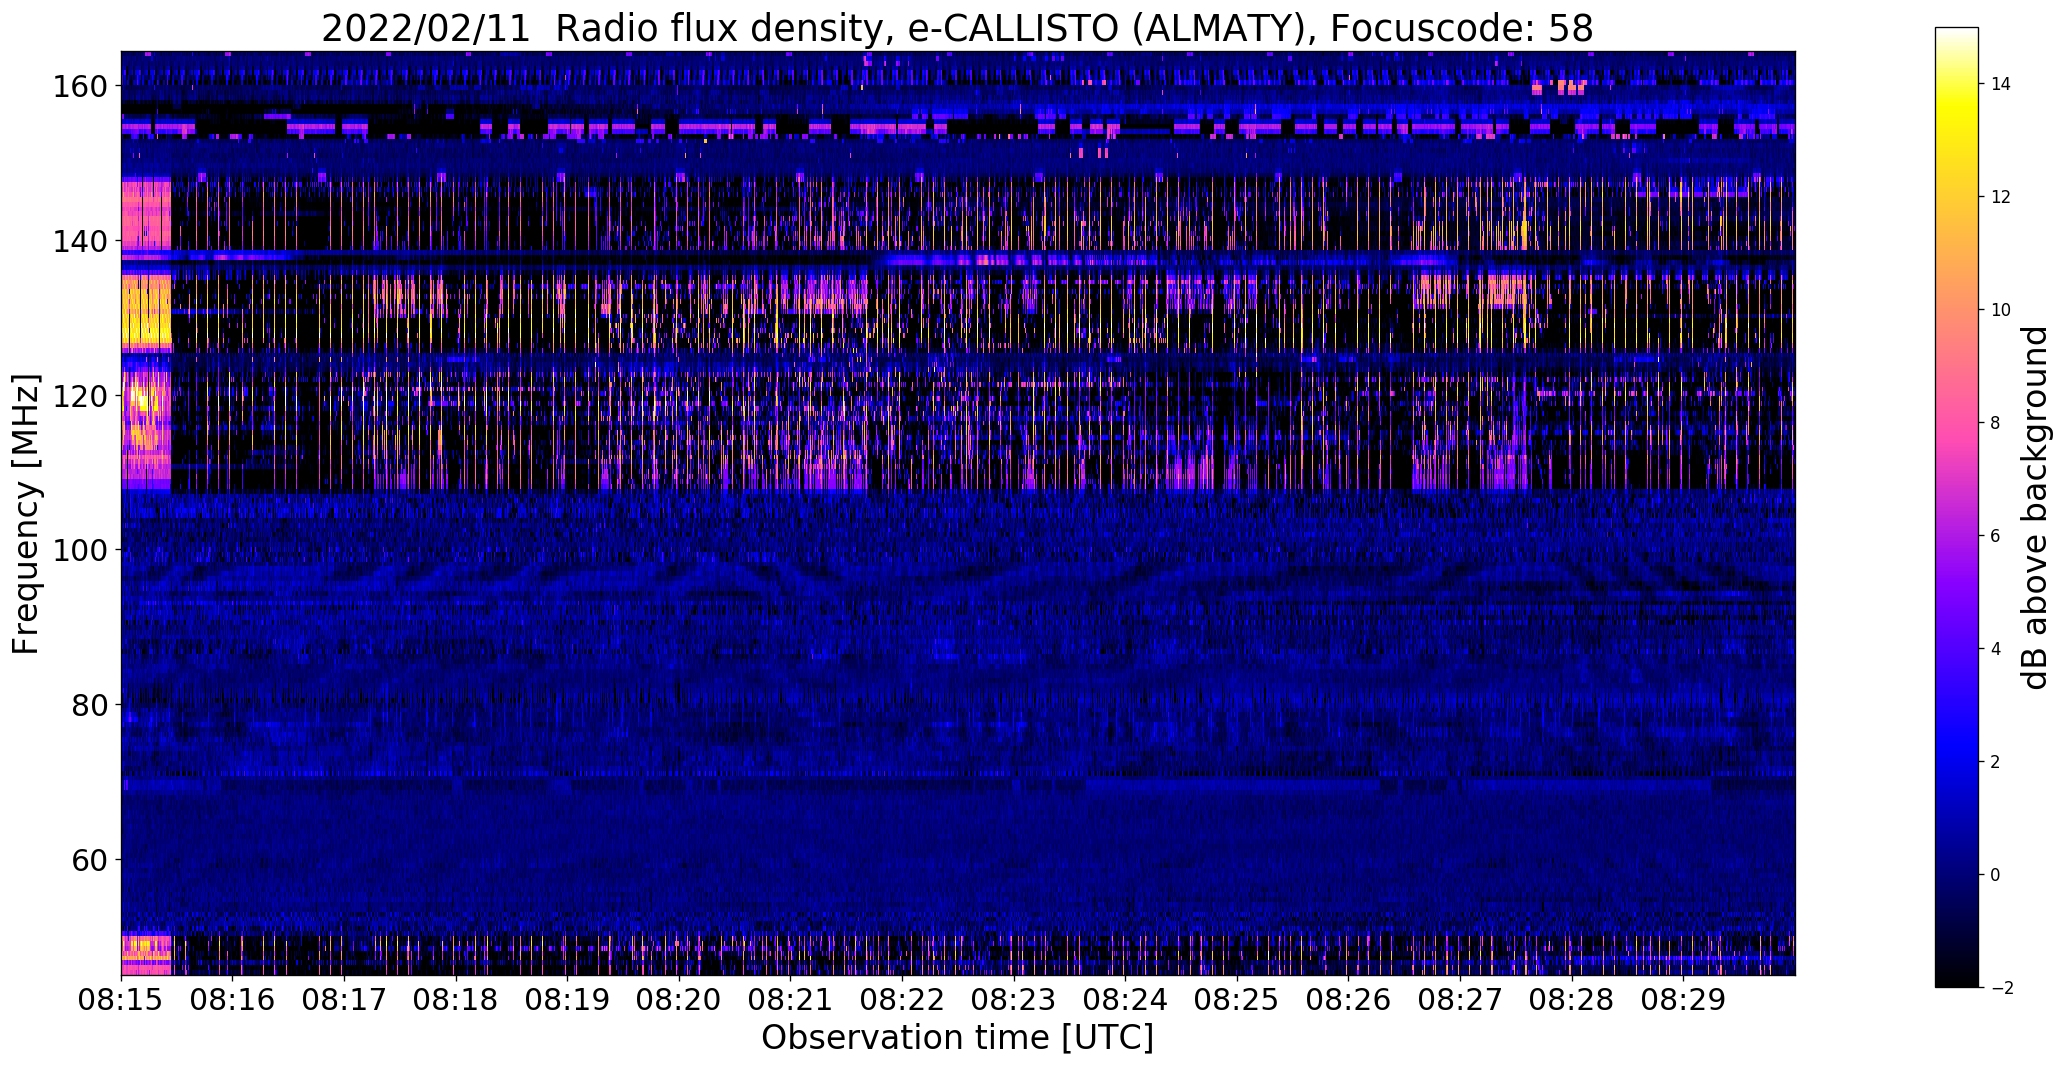Viewport: 2066px width, 1067px height.
Task: Click the colorbar tick label 4
Action: pyautogui.click(x=1995, y=649)
